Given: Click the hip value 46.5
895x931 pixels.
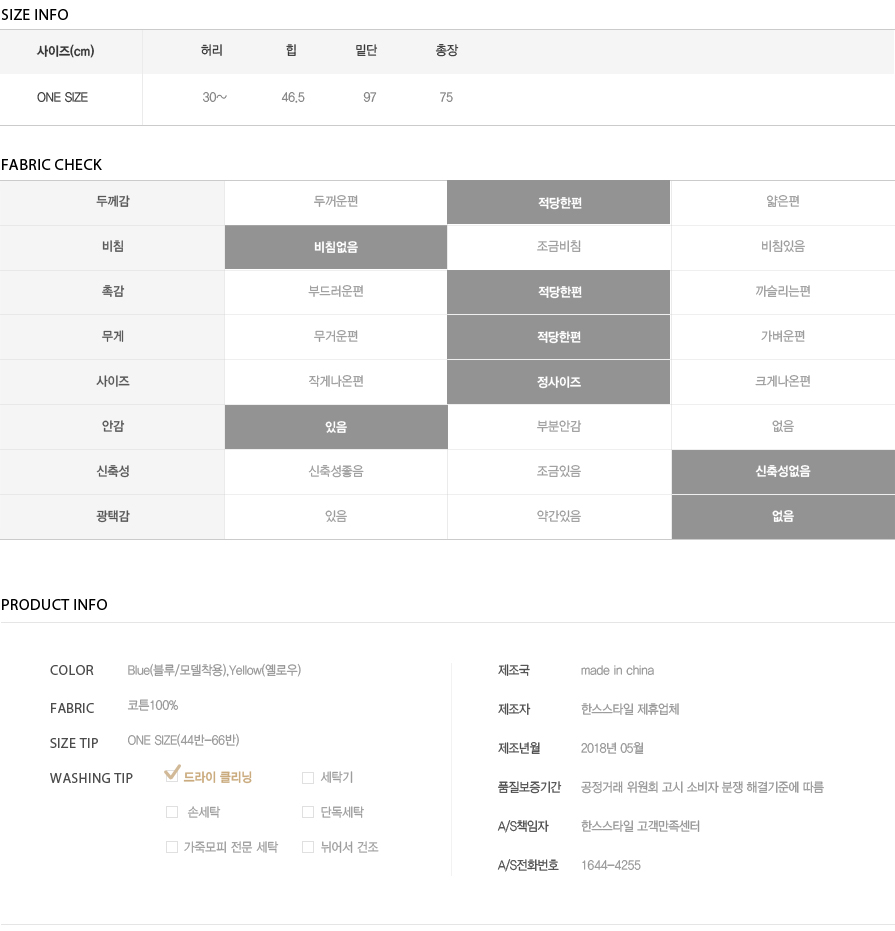Looking at the screenshot, I should (x=293, y=97).
